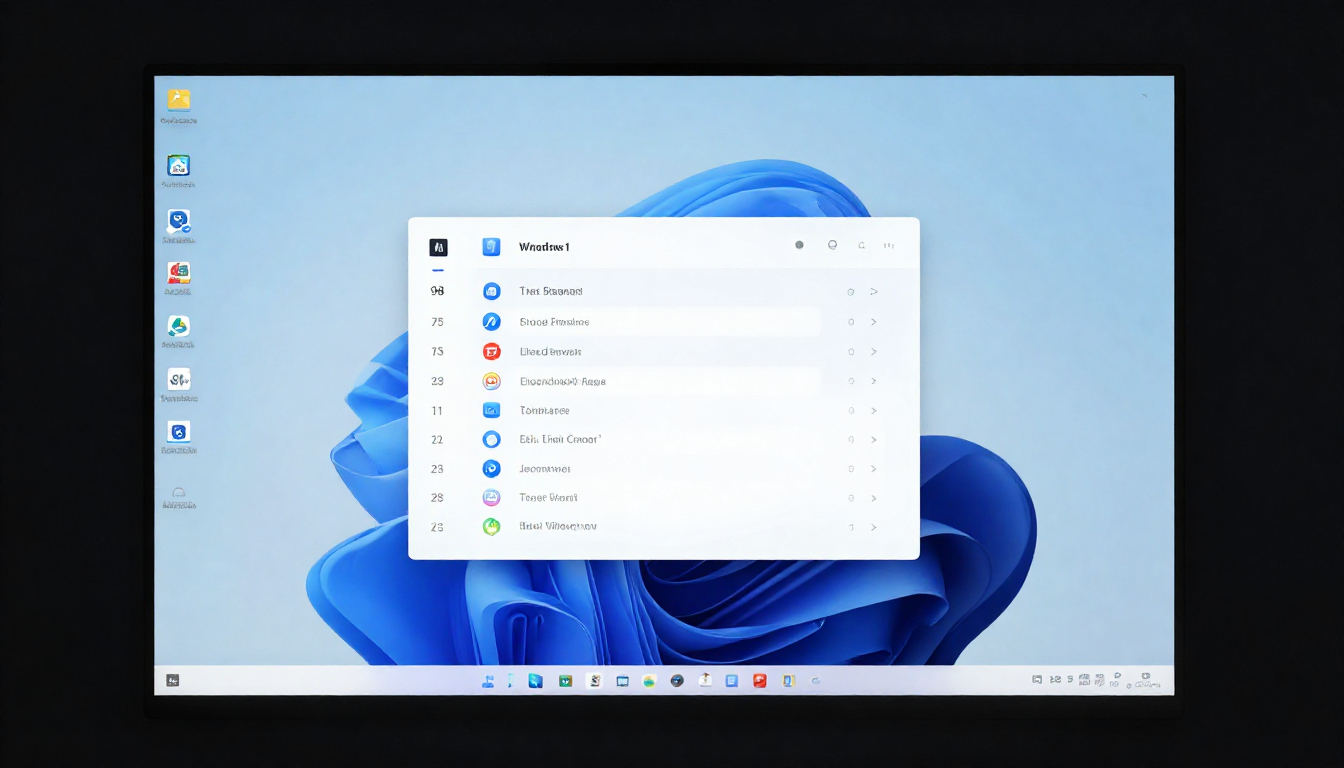Viewport: 1344px width, 768px height.
Task: Open the chat bubble desktop icon with check badge
Action: pyautogui.click(x=179, y=221)
